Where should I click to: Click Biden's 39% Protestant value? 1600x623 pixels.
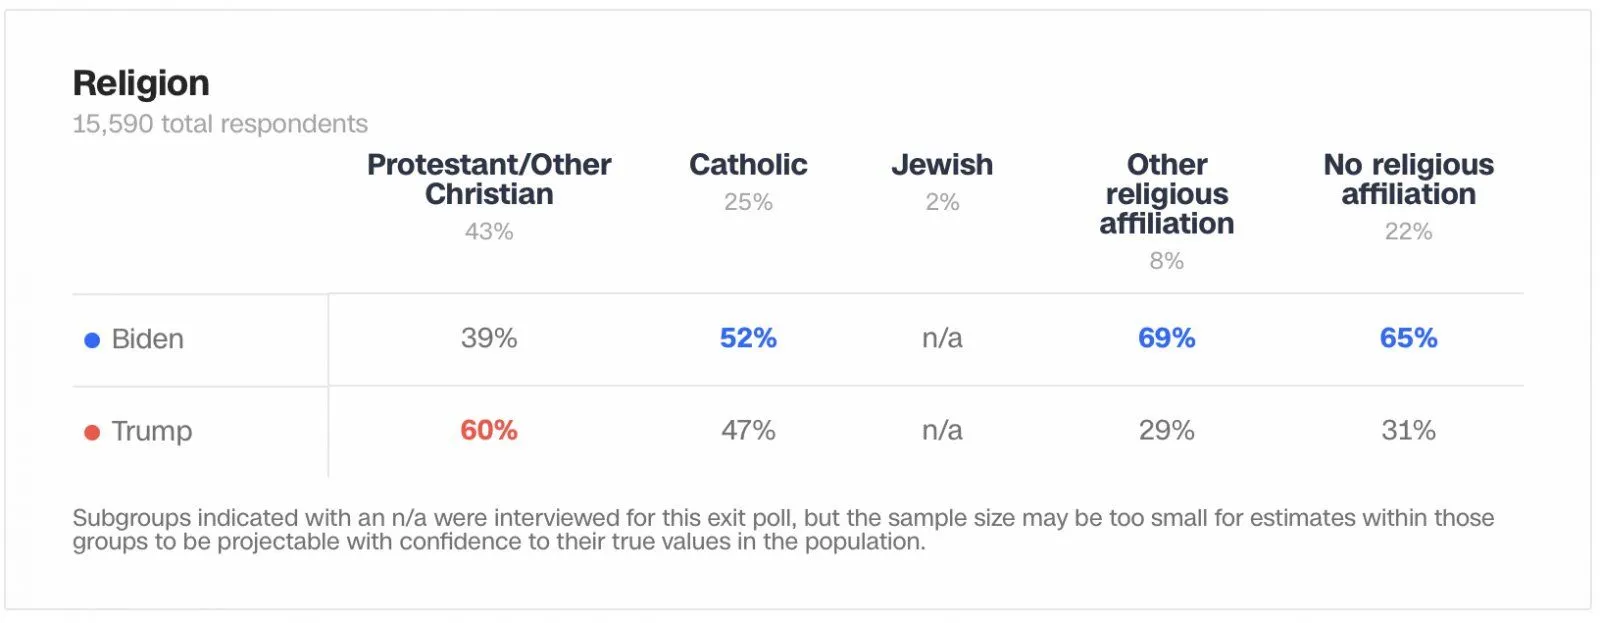tap(489, 338)
